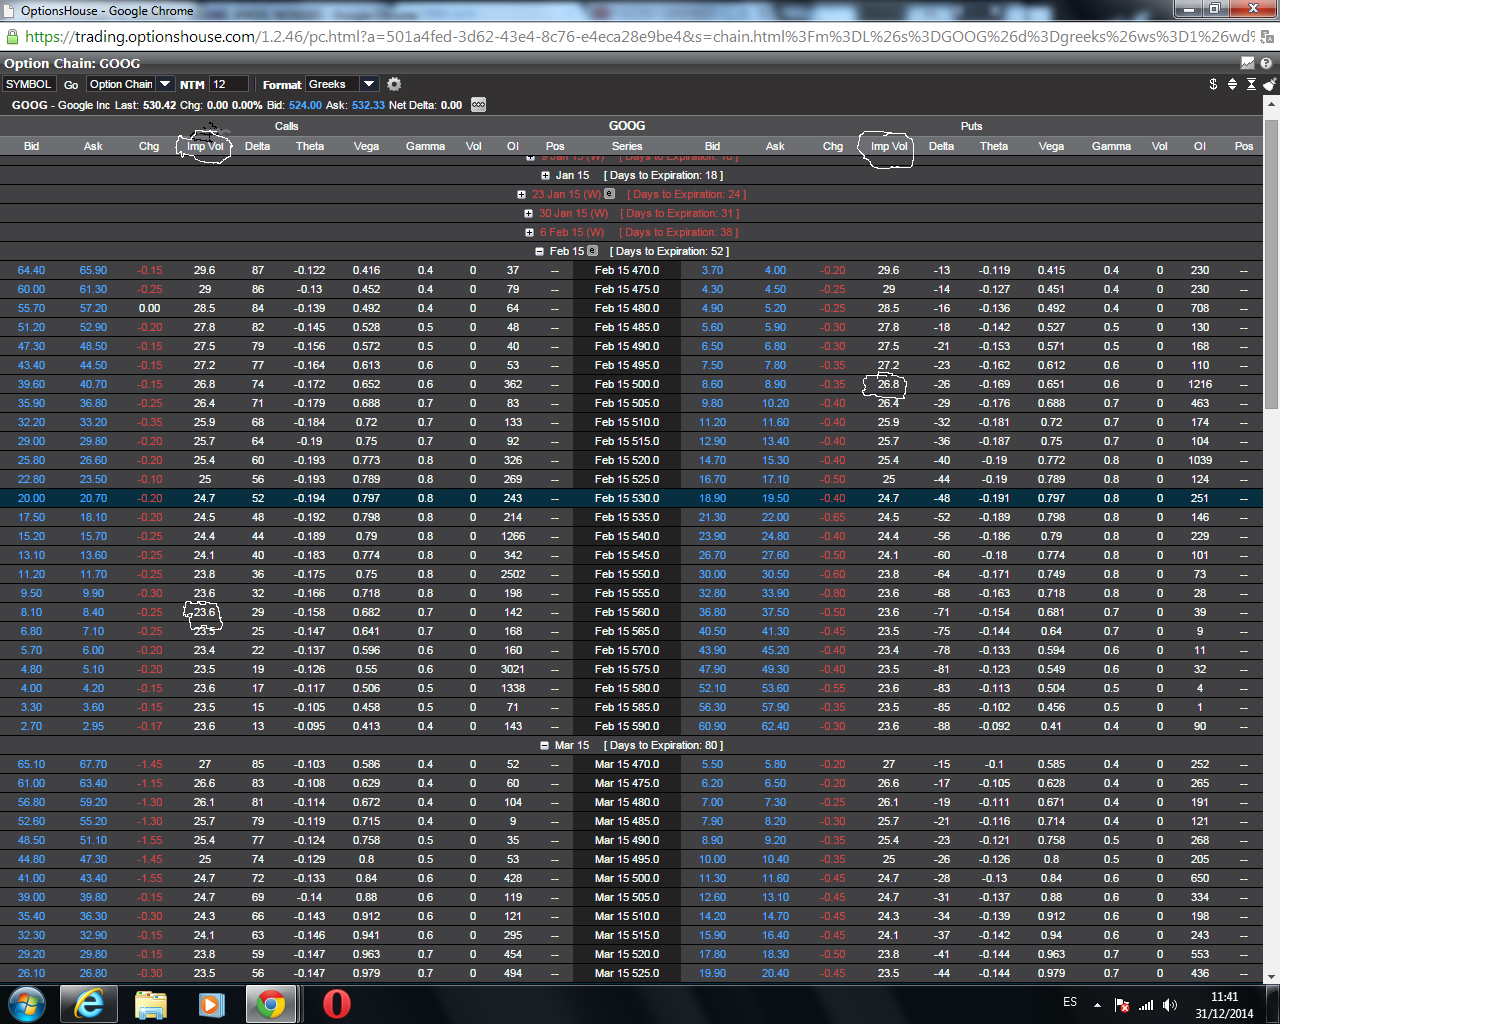This screenshot has width=1500, height=1024.
Task: Click call ask 67.70 for Mar 15 470.0
Action: click(93, 764)
